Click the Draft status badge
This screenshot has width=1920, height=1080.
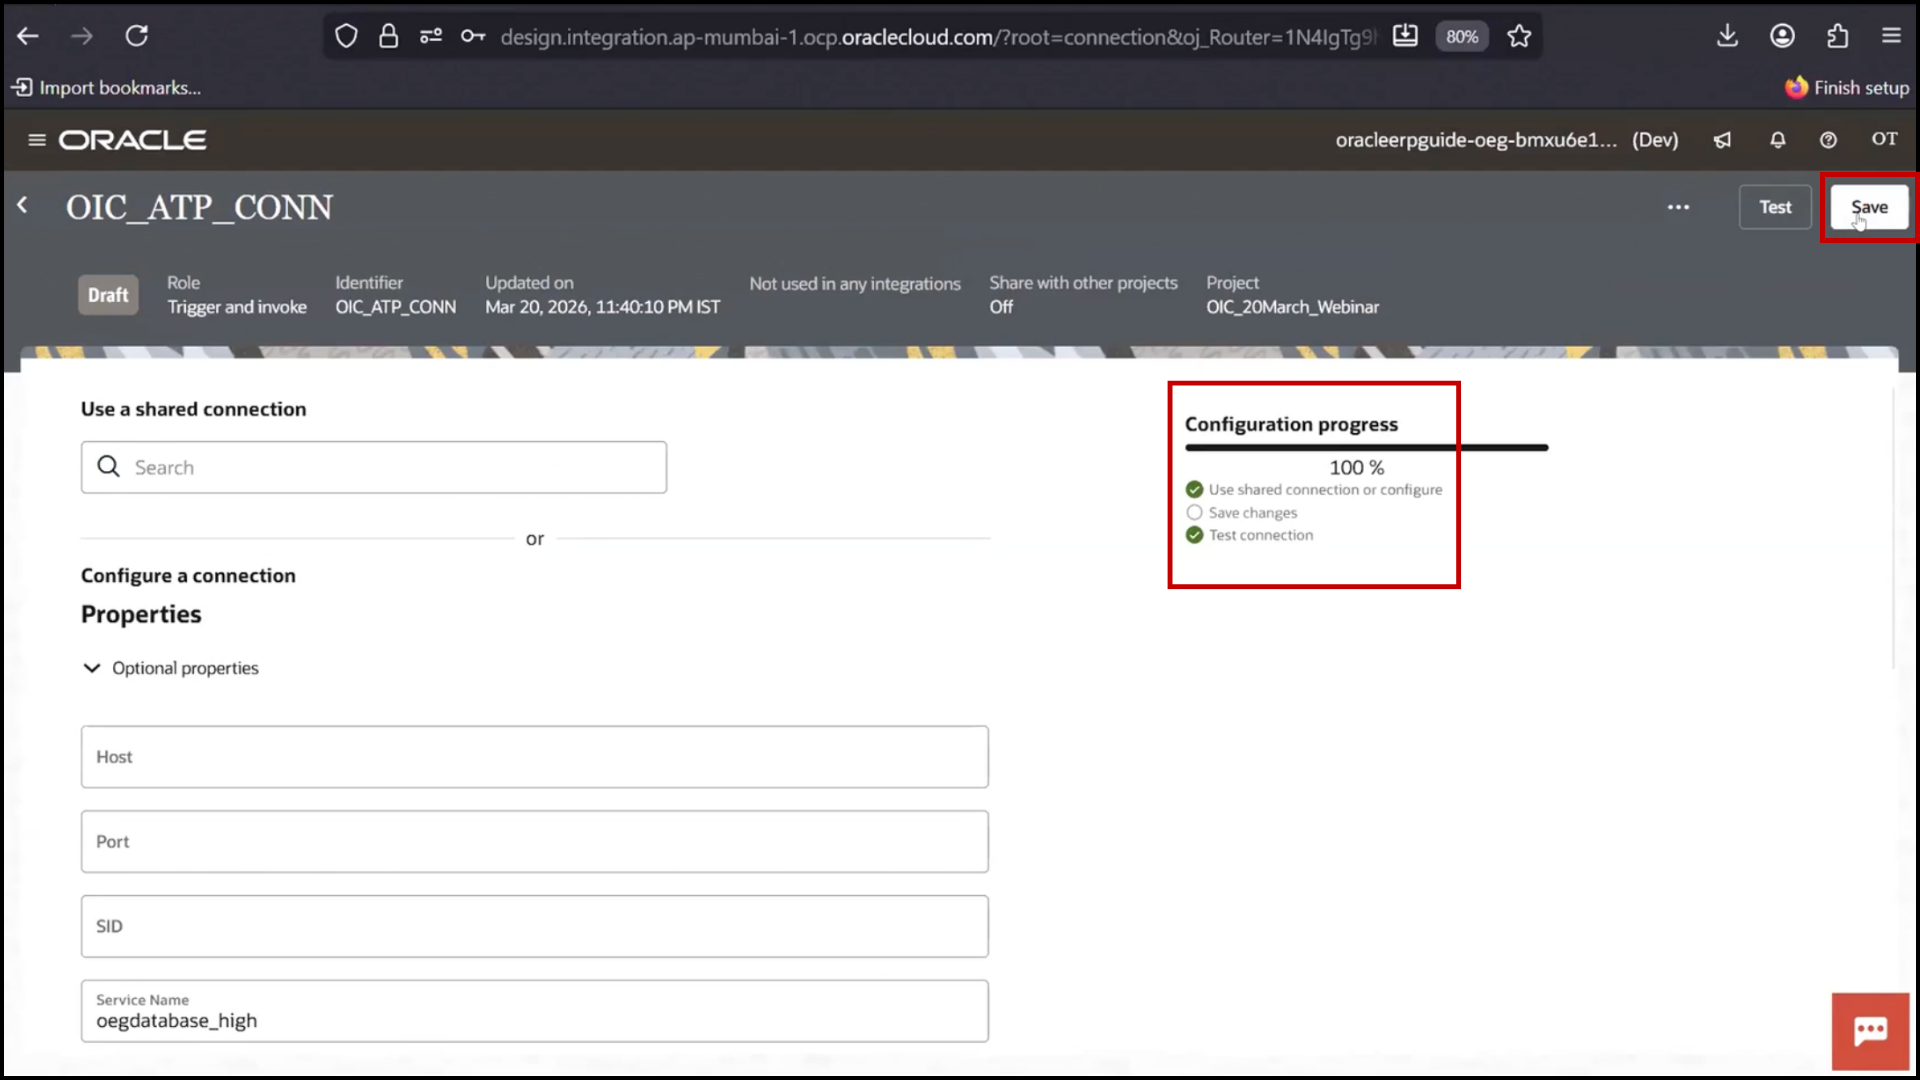point(108,295)
